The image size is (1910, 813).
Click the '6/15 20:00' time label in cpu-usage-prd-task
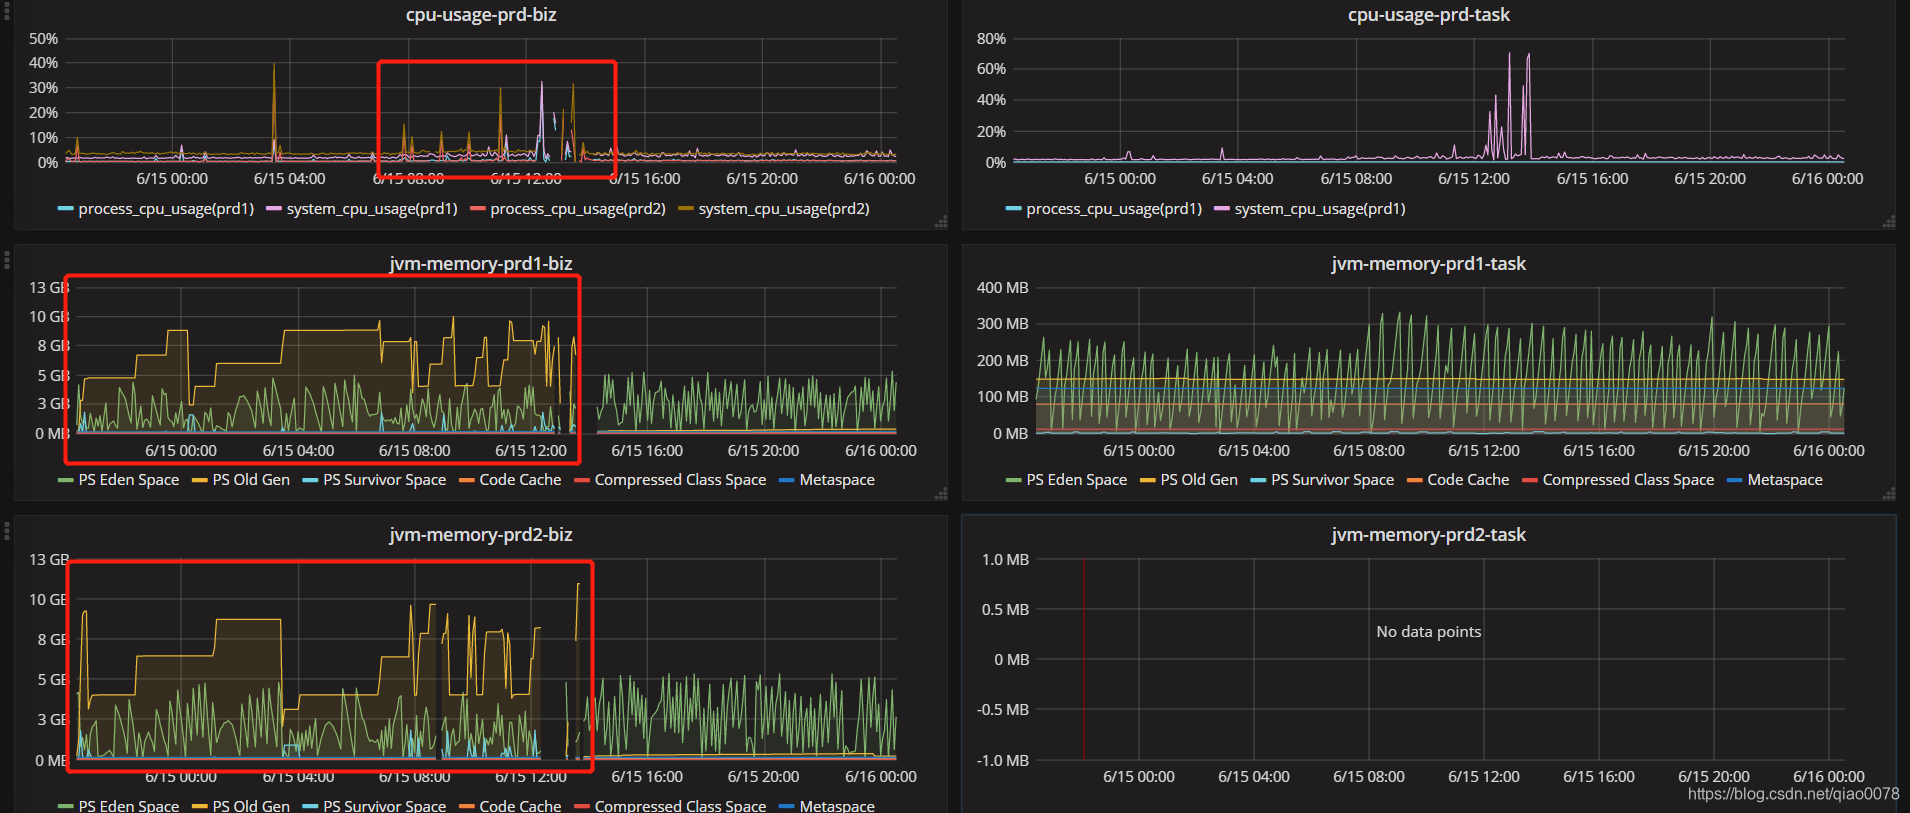pyautogui.click(x=1710, y=179)
